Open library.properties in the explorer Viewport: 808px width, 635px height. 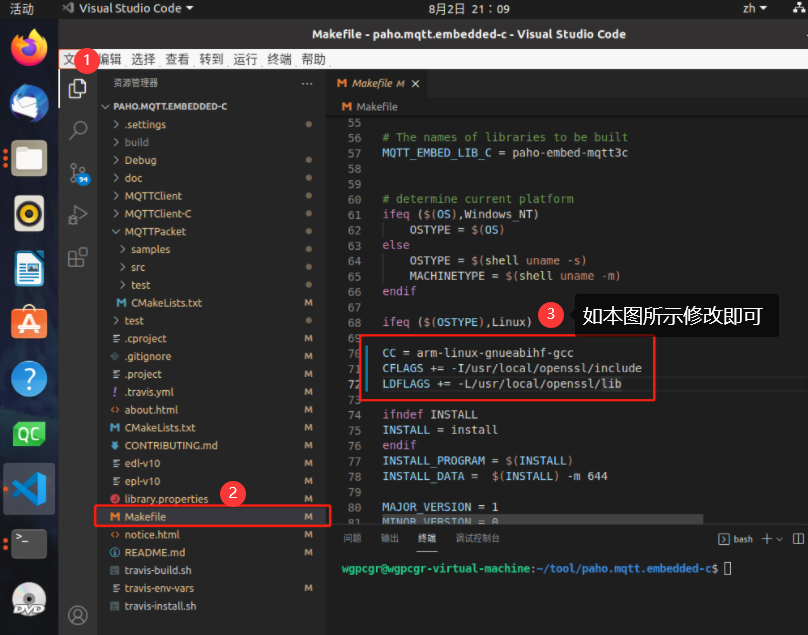click(212, 499)
